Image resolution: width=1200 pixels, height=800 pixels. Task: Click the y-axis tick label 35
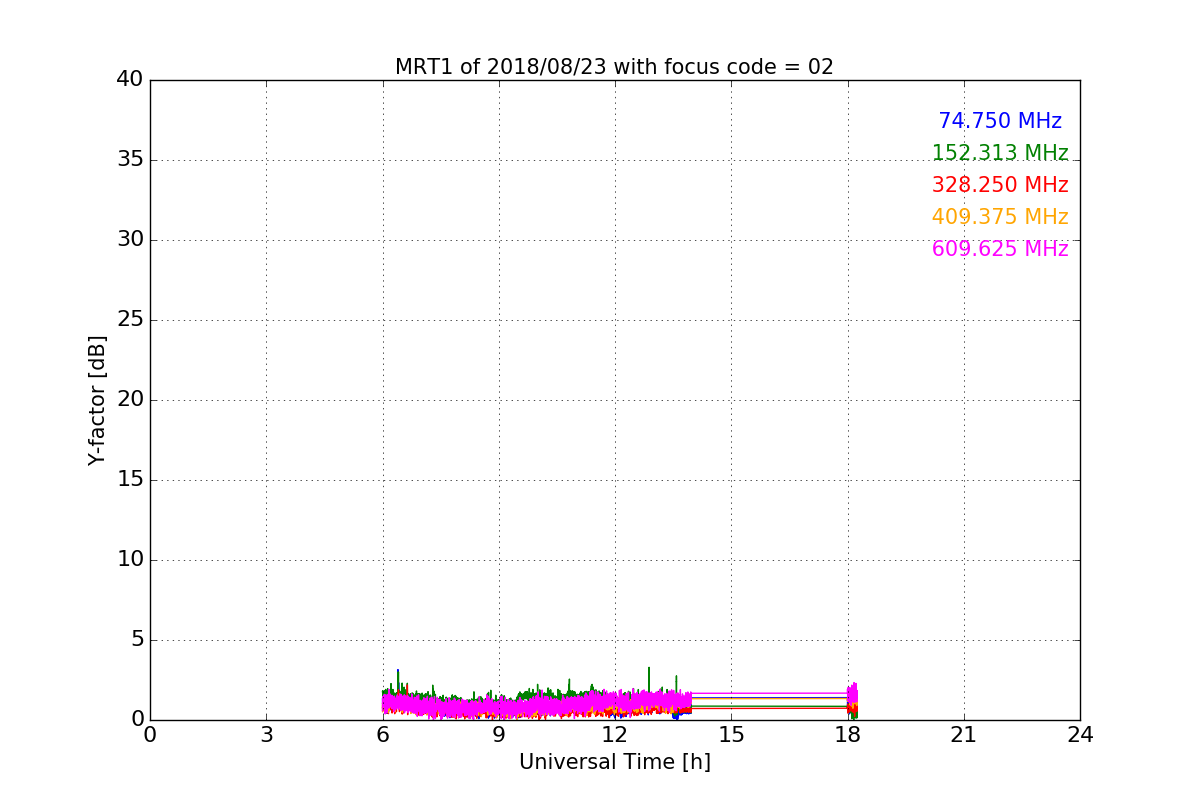129,160
